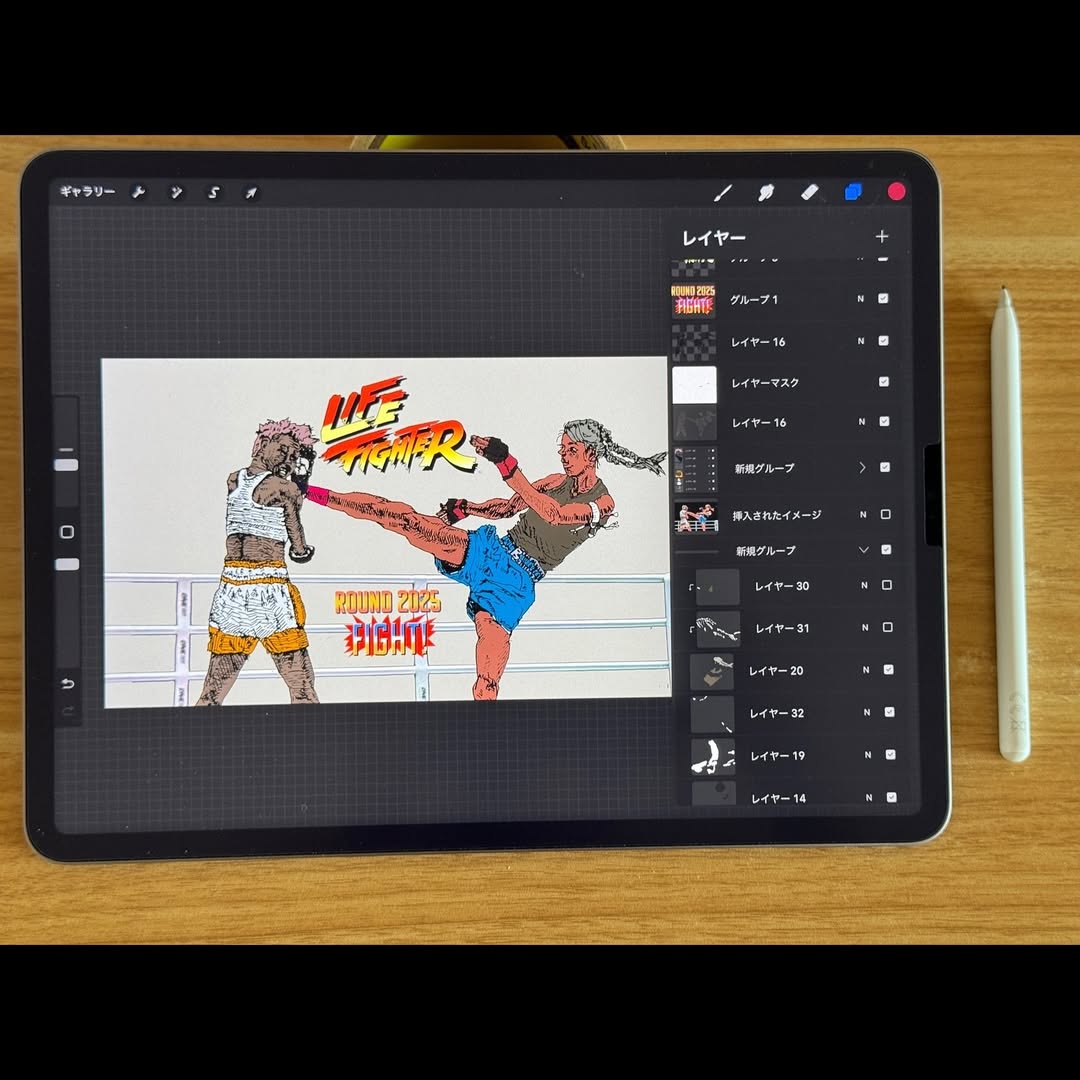The height and width of the screenshot is (1080, 1080).
Task: Return to the ギャラリー gallery
Action: (87, 192)
